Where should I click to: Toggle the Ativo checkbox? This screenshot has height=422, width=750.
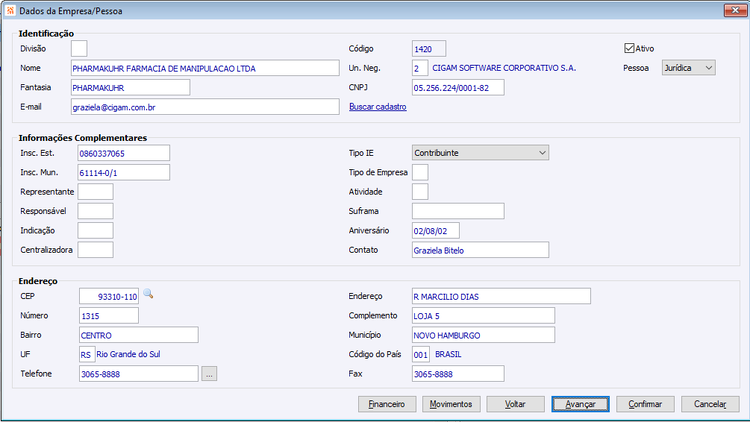click(x=629, y=48)
